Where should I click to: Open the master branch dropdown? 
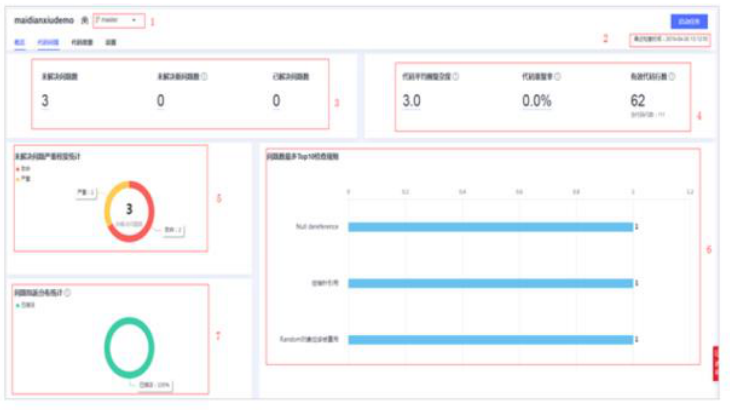118,20
